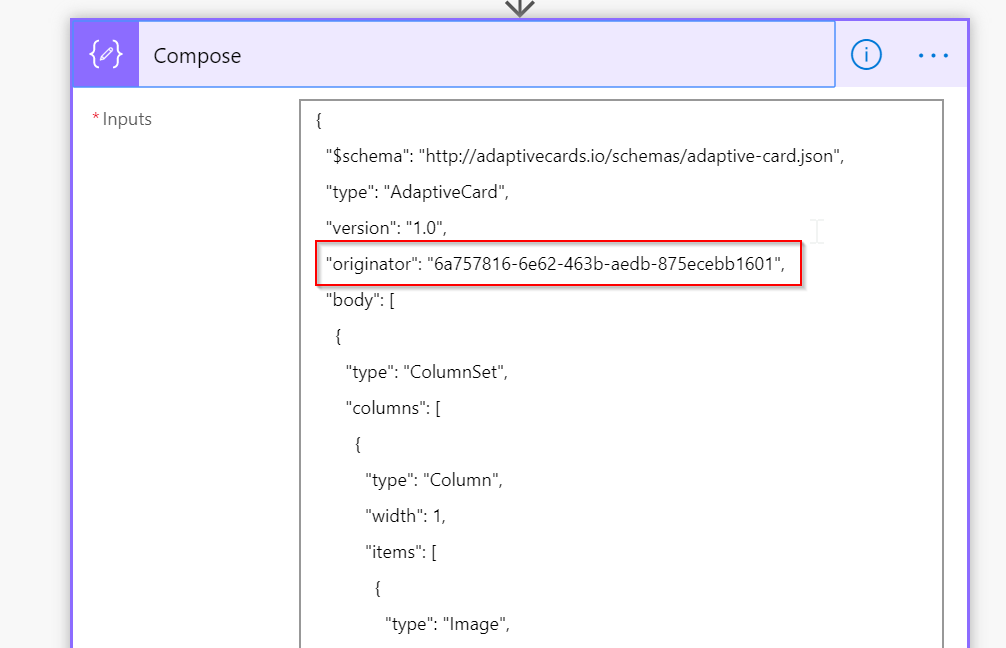Image resolution: width=1006 pixels, height=648 pixels.
Task: Click the "type": "Image" line
Action: (x=447, y=624)
